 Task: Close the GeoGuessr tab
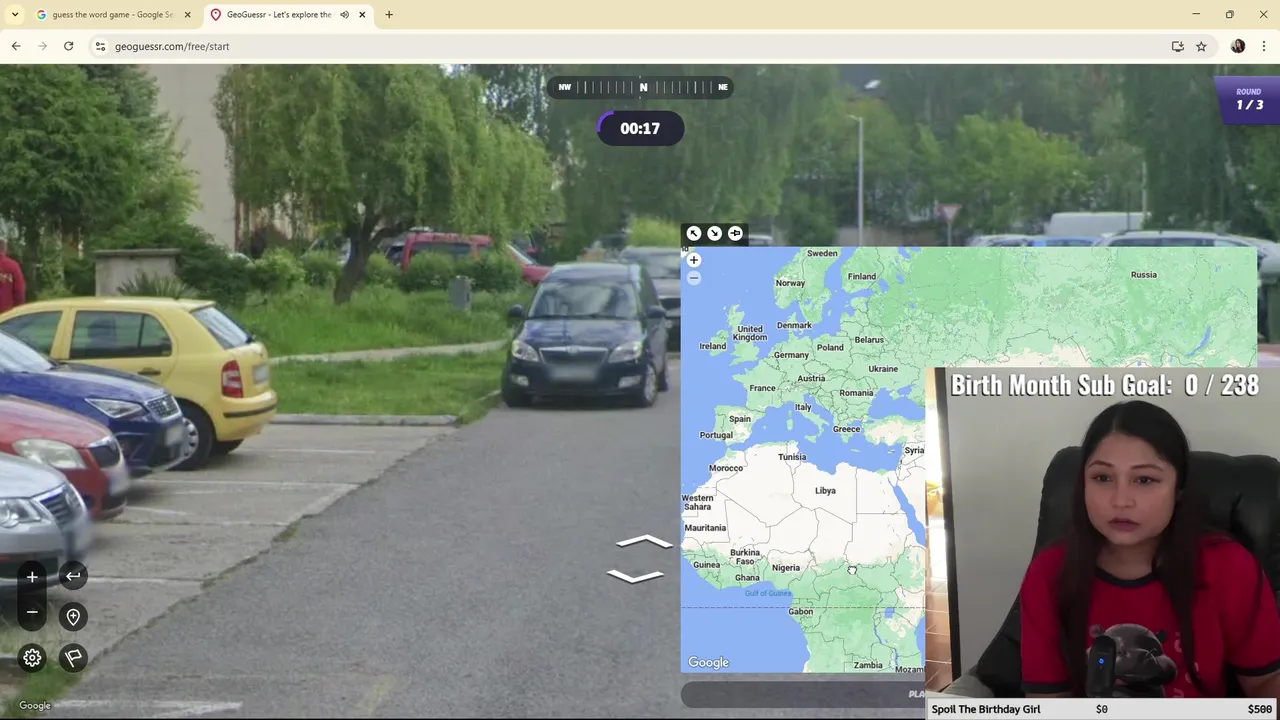click(x=362, y=15)
